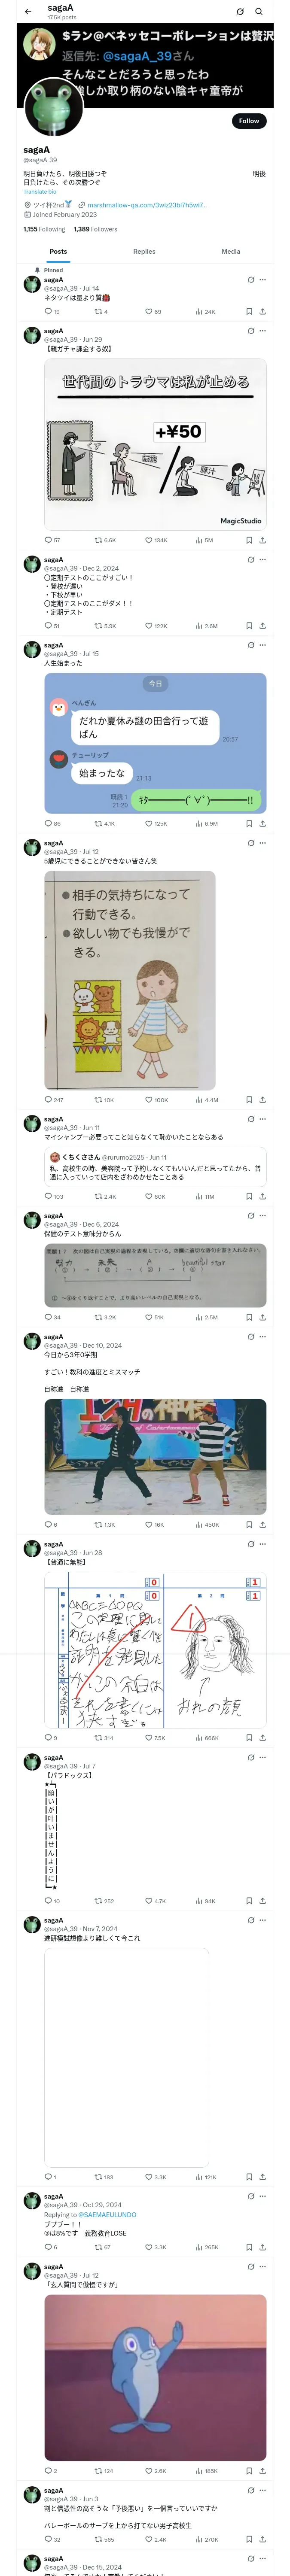Open search with the magnifier icon in header
Viewport: 290px width, 2576px height.
coord(259,12)
